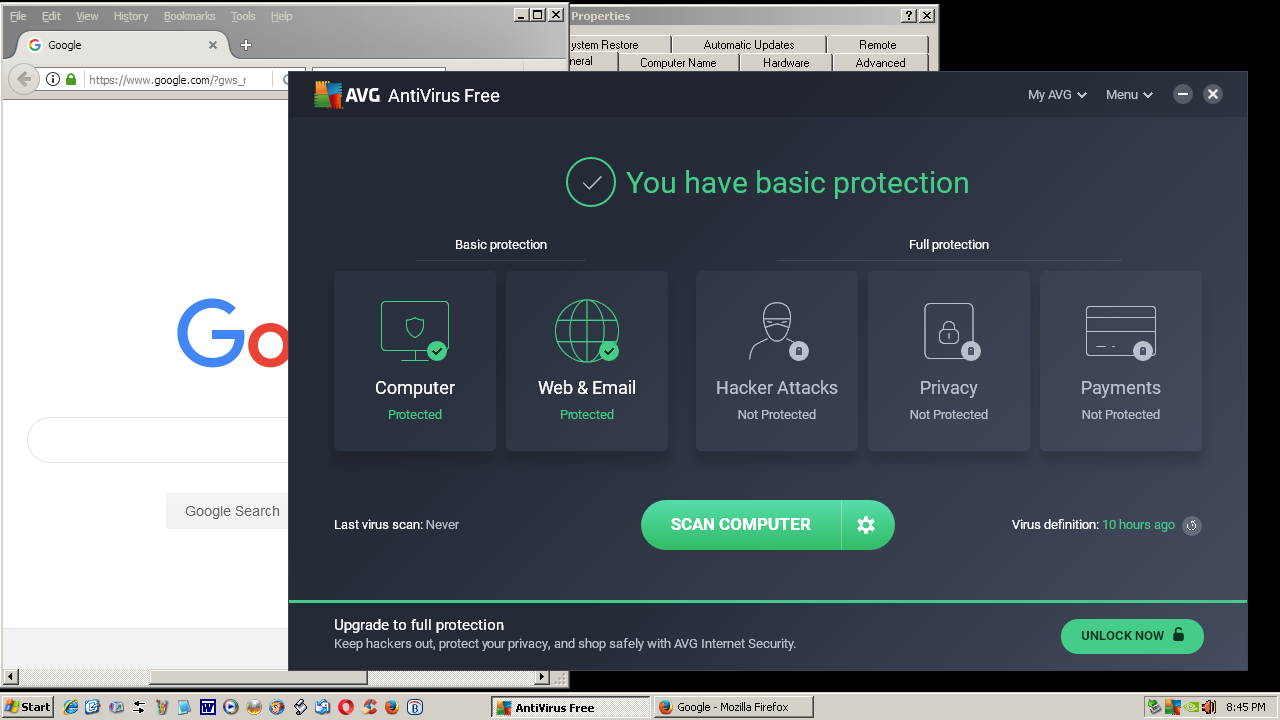Screen dimensions: 1280x720
Task: Open a new tab in Firefox
Action: (x=246, y=45)
